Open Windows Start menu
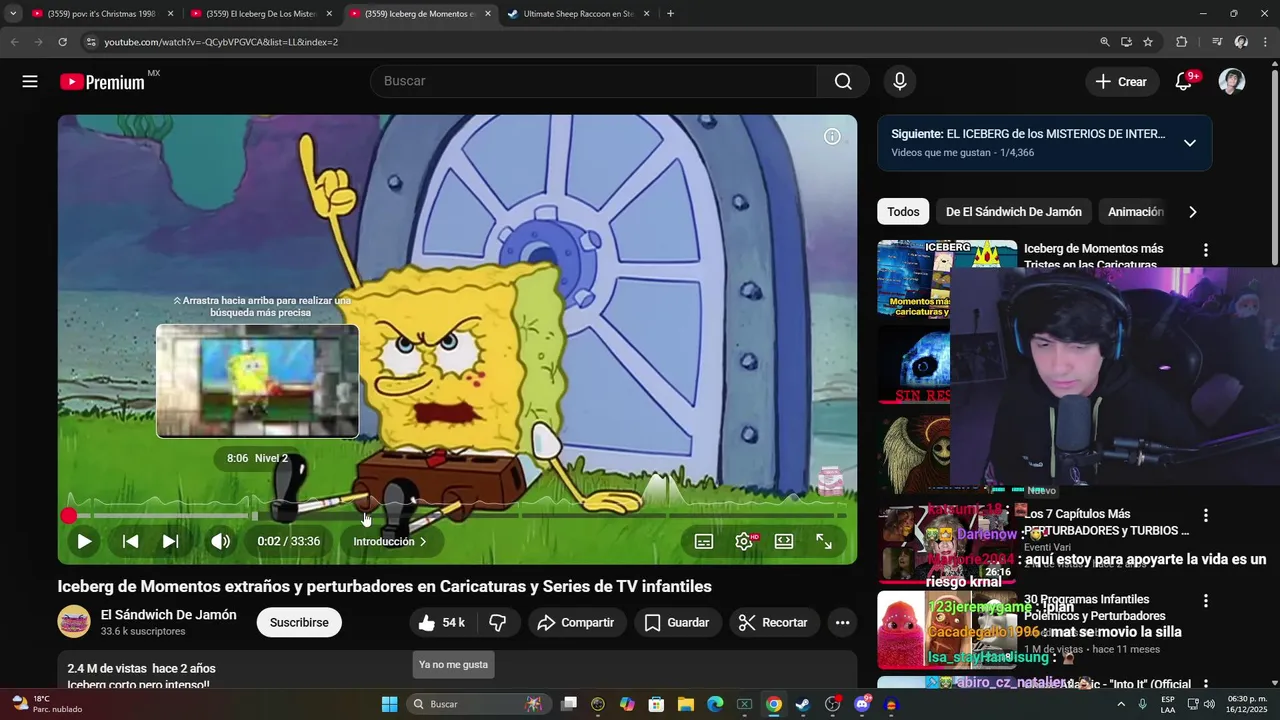Screen dimensions: 1280x720 tap(389, 704)
